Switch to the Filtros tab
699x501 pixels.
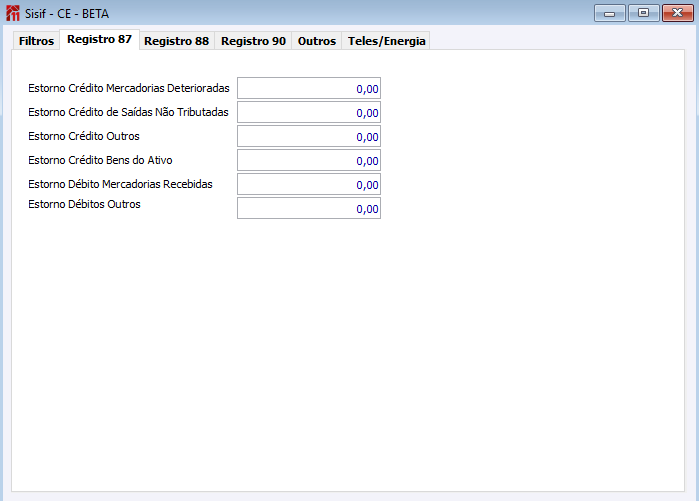click(36, 41)
